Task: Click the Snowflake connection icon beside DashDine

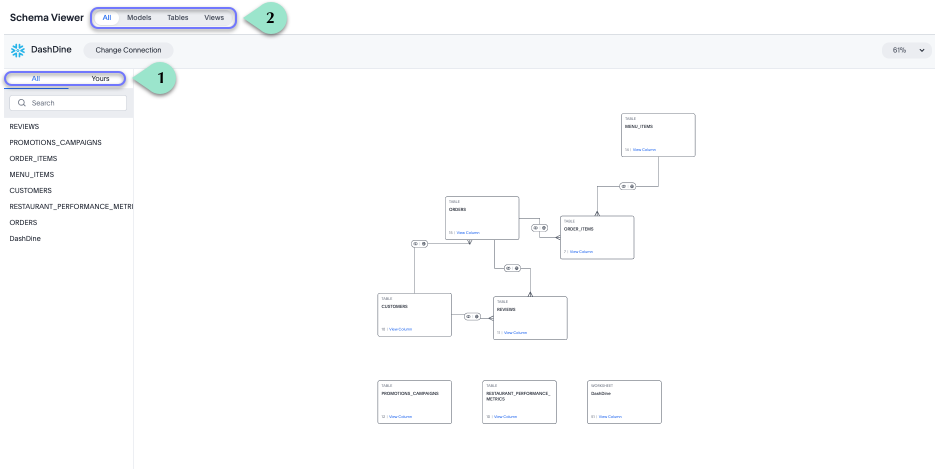Action: [x=17, y=50]
